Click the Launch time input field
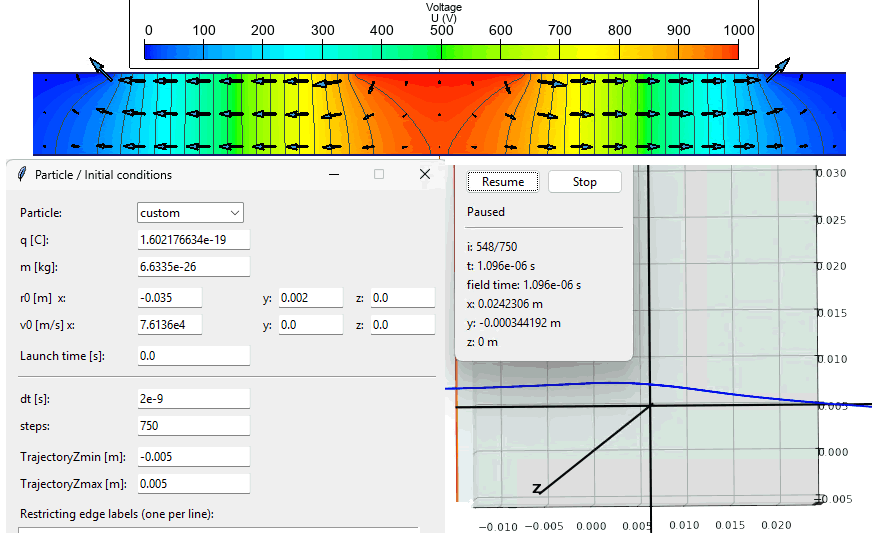Viewport: 872px width, 533px height. (x=194, y=356)
